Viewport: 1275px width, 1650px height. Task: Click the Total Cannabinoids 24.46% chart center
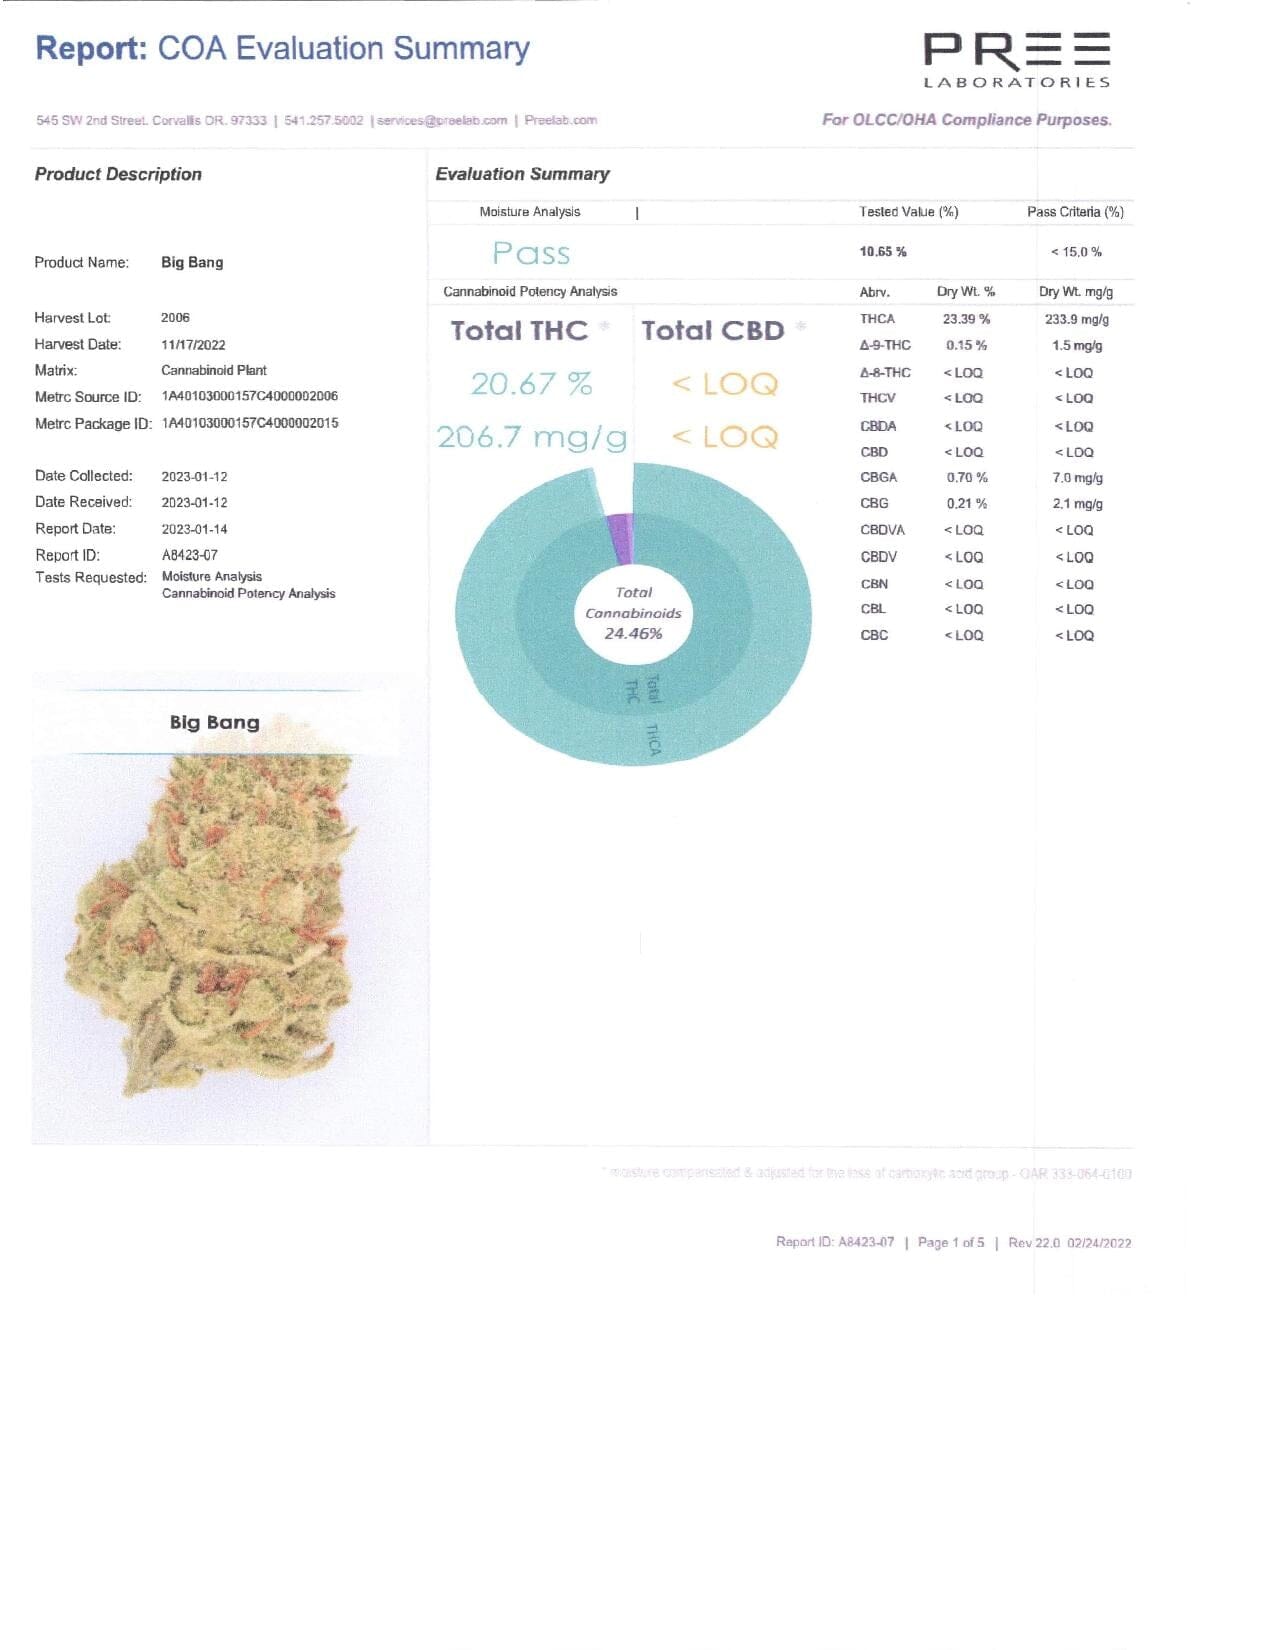click(633, 614)
